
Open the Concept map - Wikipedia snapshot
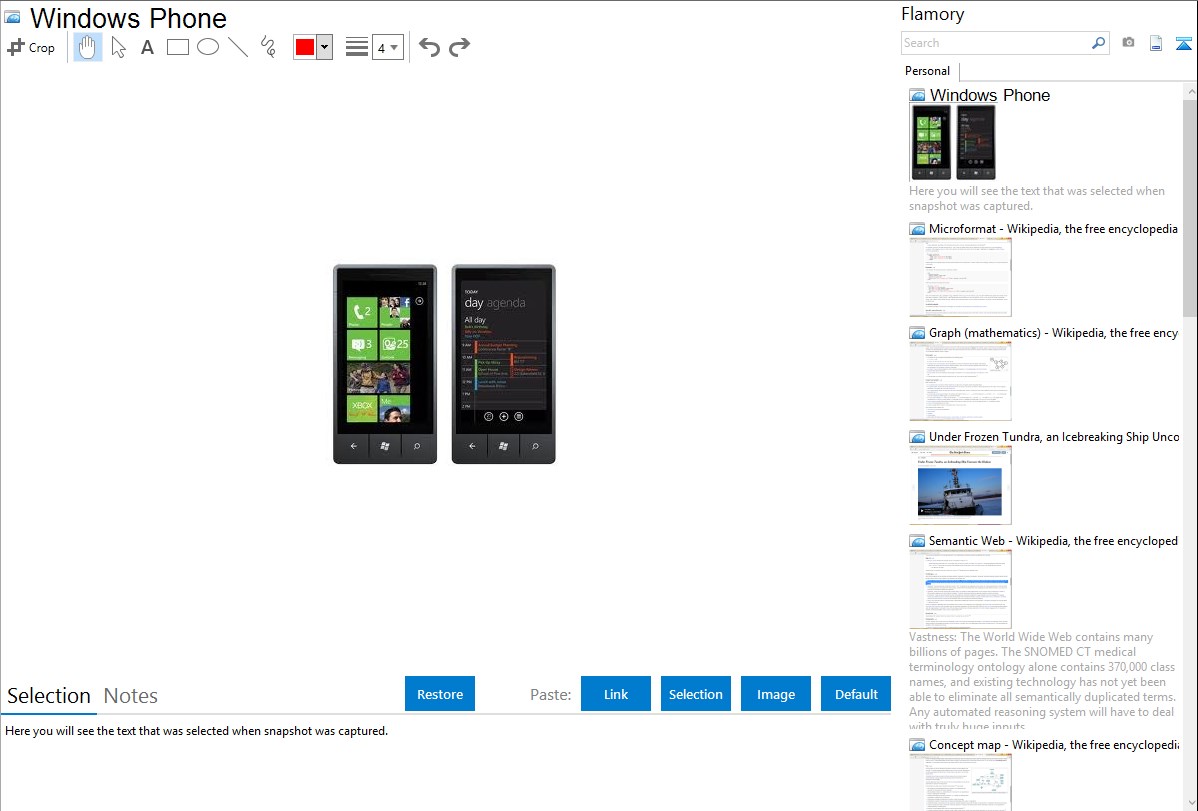[1054, 744]
